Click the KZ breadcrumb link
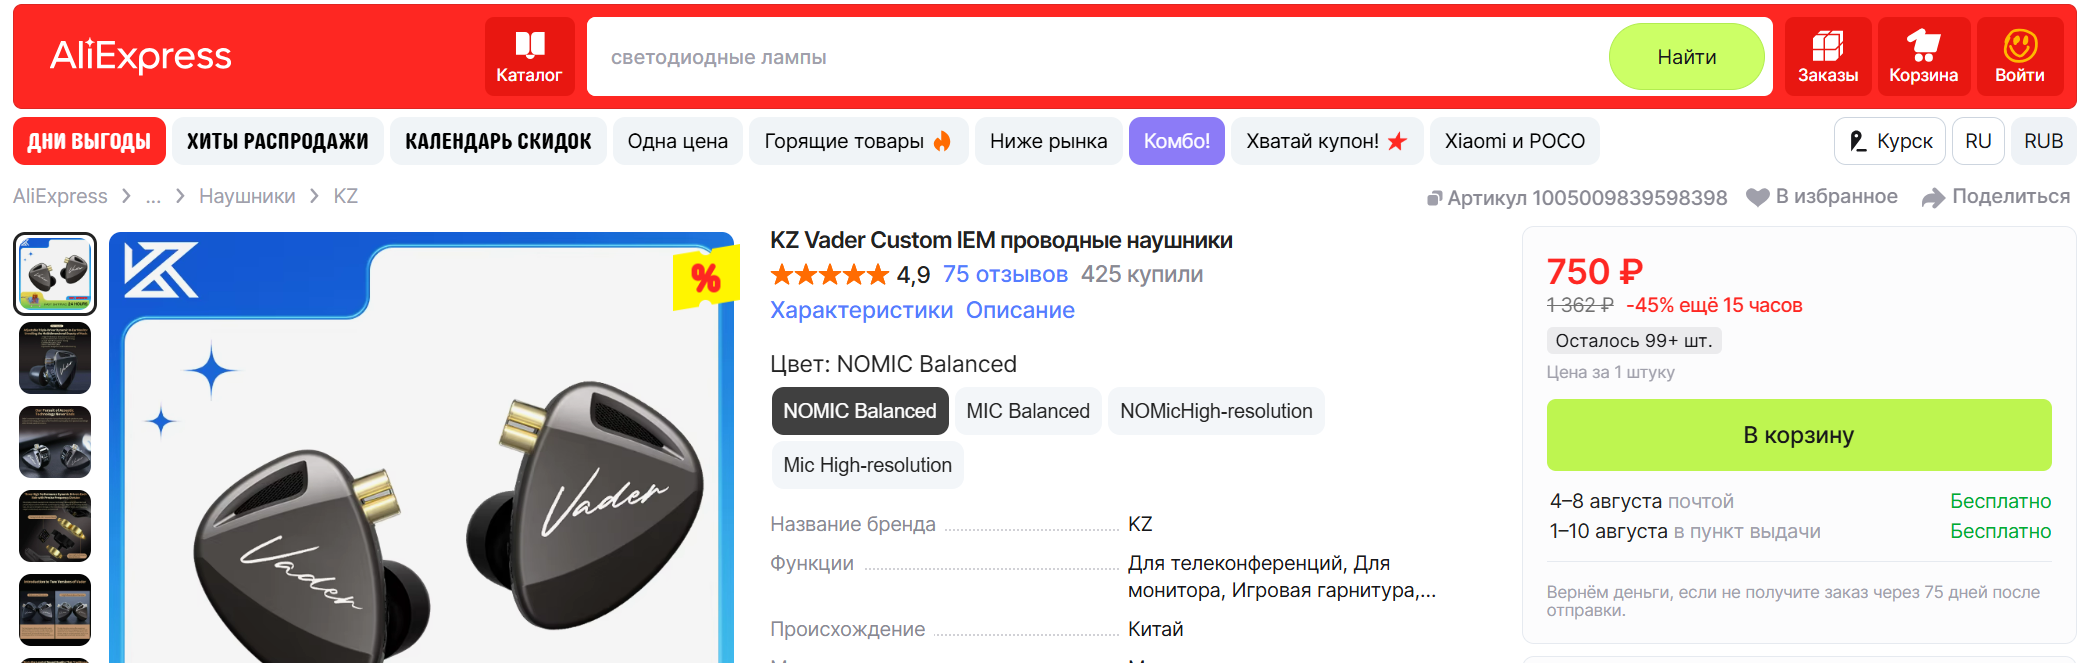 pyautogui.click(x=346, y=196)
